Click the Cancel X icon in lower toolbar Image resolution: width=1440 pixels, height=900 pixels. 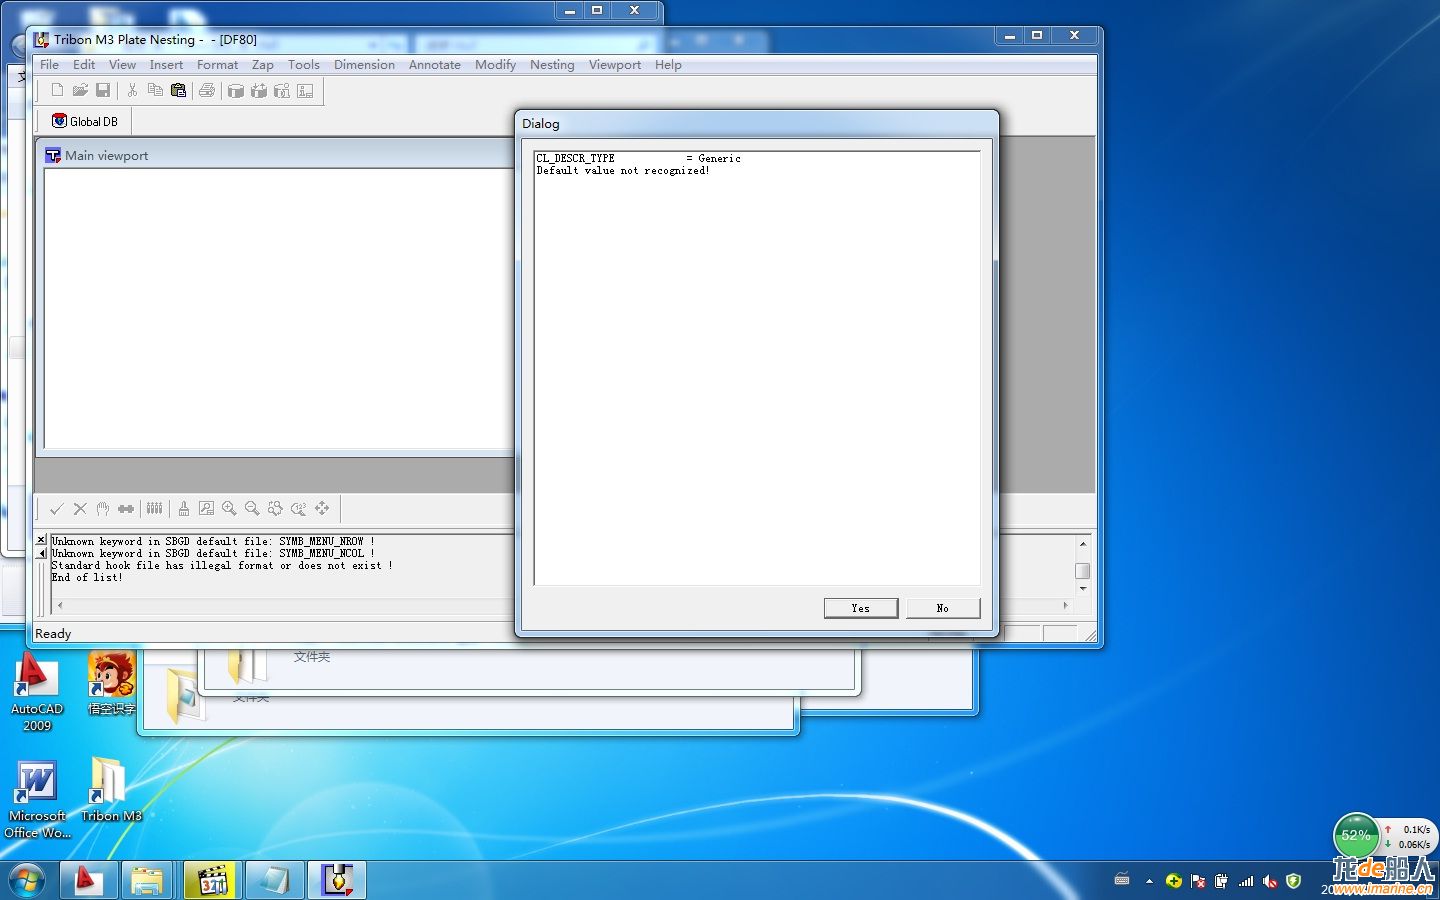coord(80,508)
